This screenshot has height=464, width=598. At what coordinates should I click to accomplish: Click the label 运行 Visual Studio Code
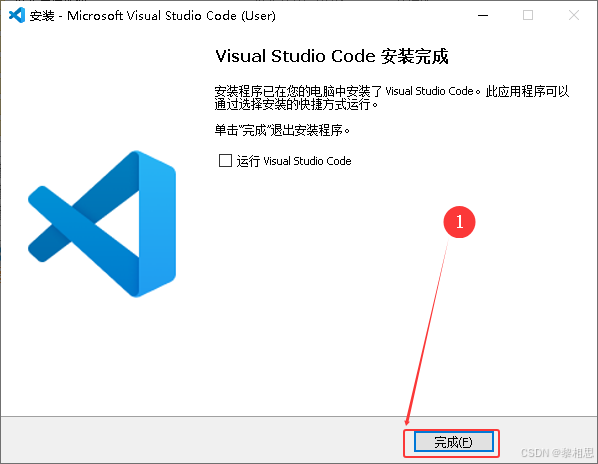coord(294,161)
